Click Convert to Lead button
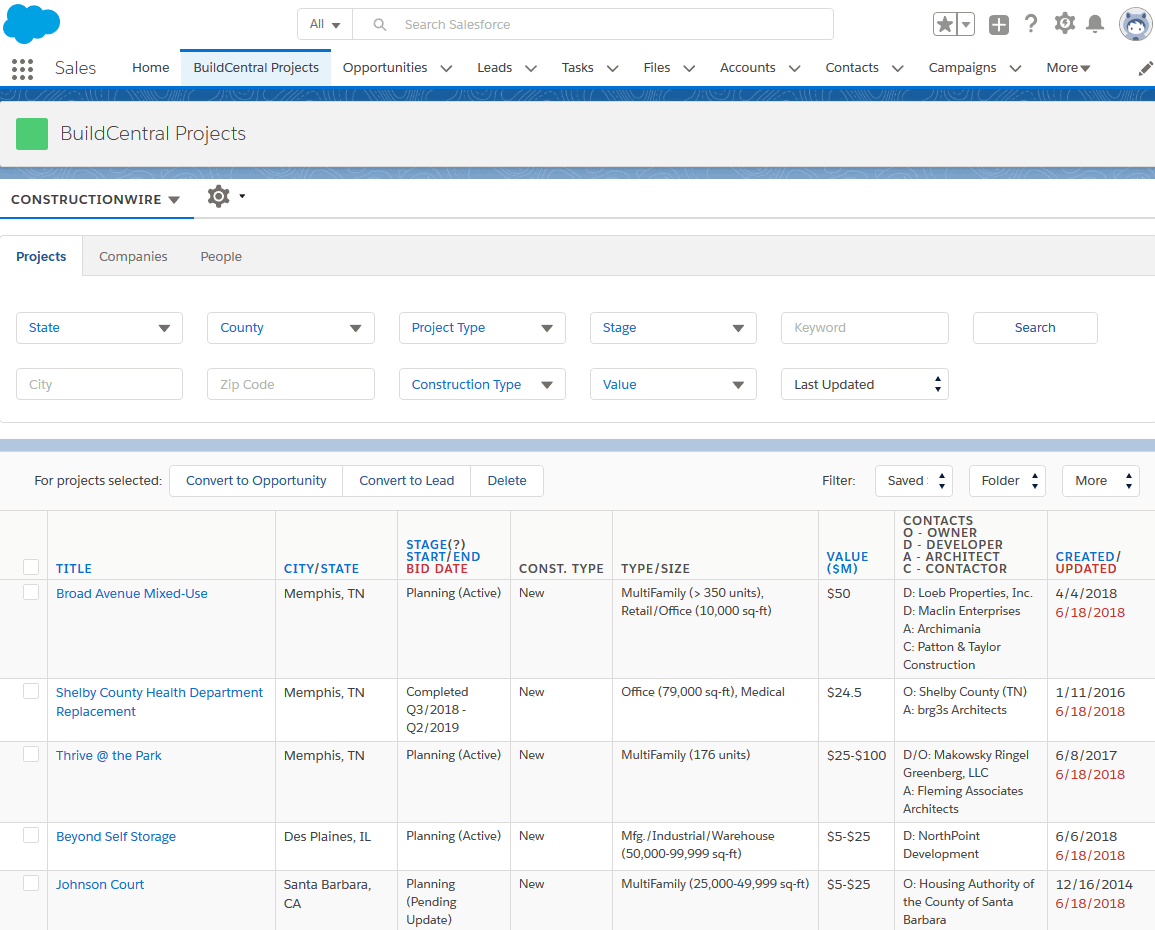1155x930 pixels. click(x=407, y=481)
